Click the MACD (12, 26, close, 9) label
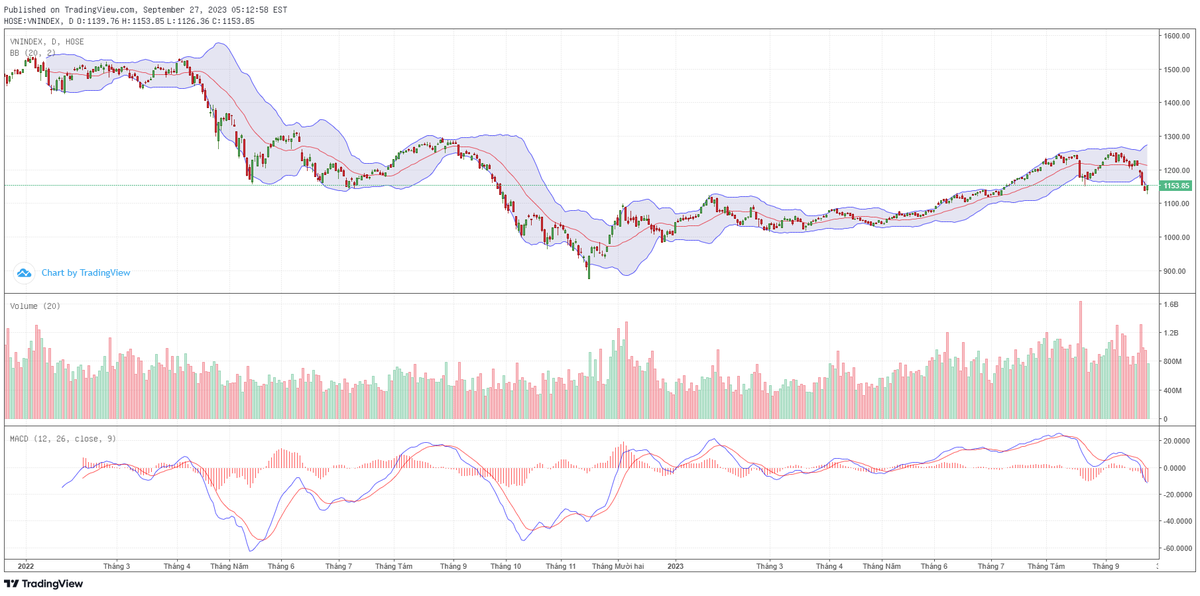The height and width of the screenshot is (596, 1200). pyautogui.click(x=63, y=438)
